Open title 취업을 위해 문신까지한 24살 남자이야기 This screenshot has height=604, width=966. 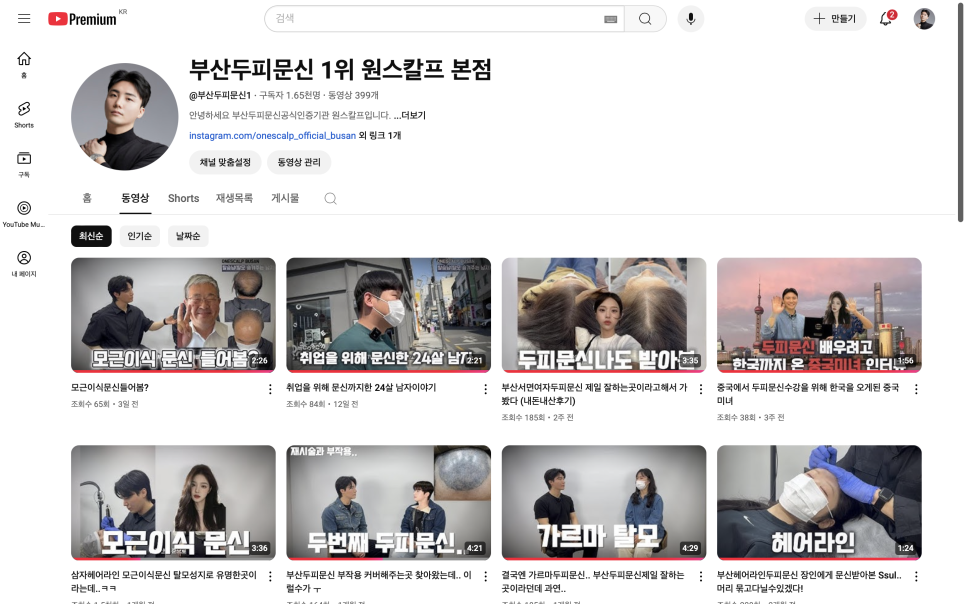(x=361, y=388)
